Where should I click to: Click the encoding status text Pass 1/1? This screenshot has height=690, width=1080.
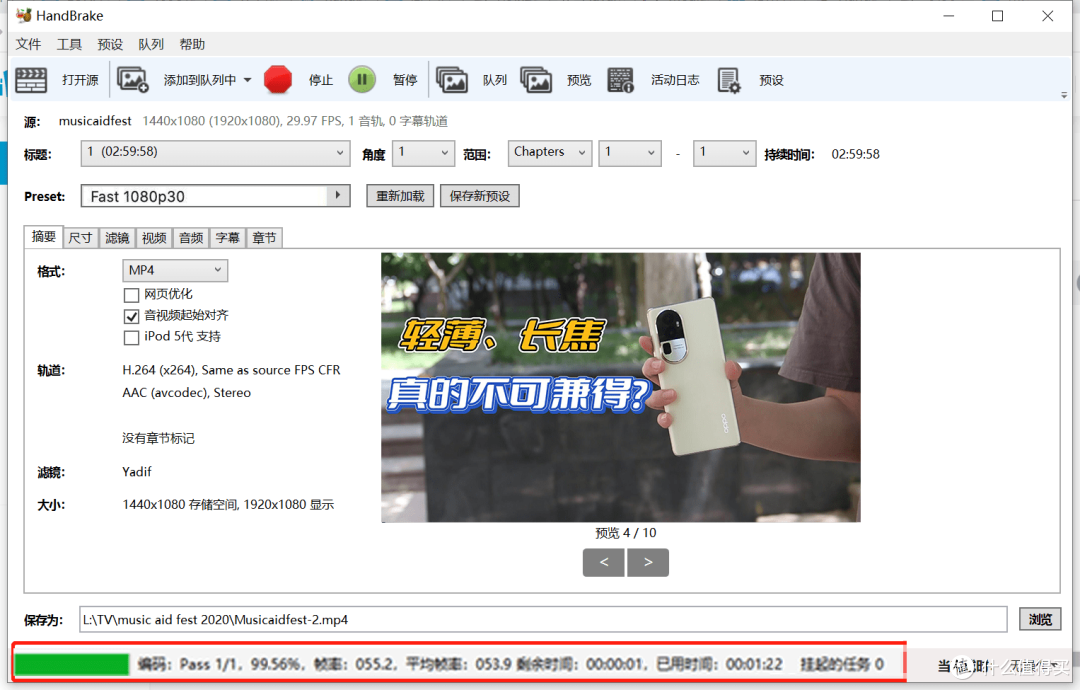[209, 664]
